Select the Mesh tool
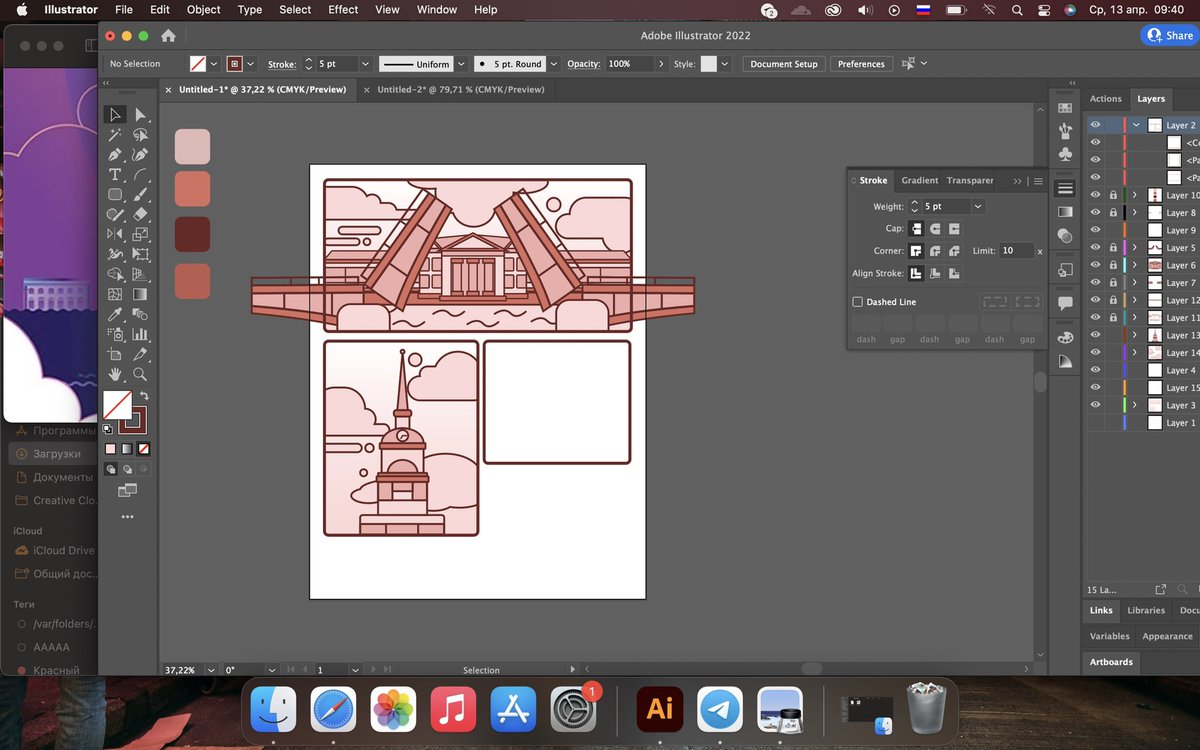Screen dimensions: 1200x750 pyautogui.click(x=115, y=294)
